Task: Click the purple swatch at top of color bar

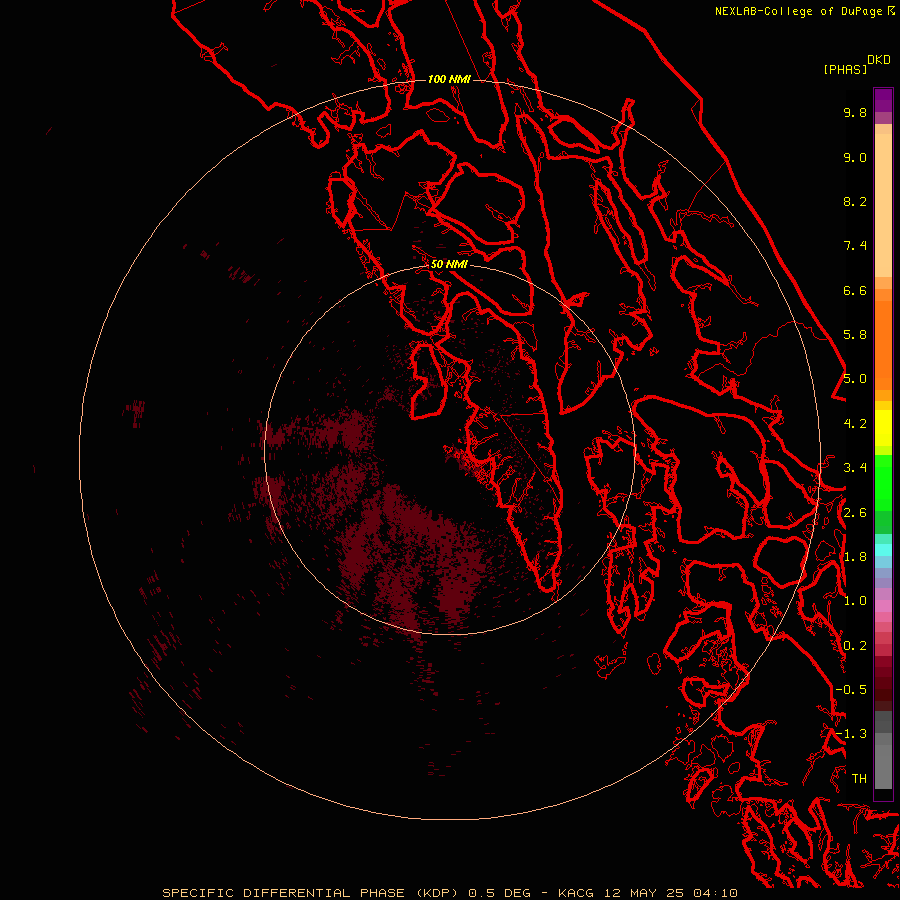Action: pos(883,100)
